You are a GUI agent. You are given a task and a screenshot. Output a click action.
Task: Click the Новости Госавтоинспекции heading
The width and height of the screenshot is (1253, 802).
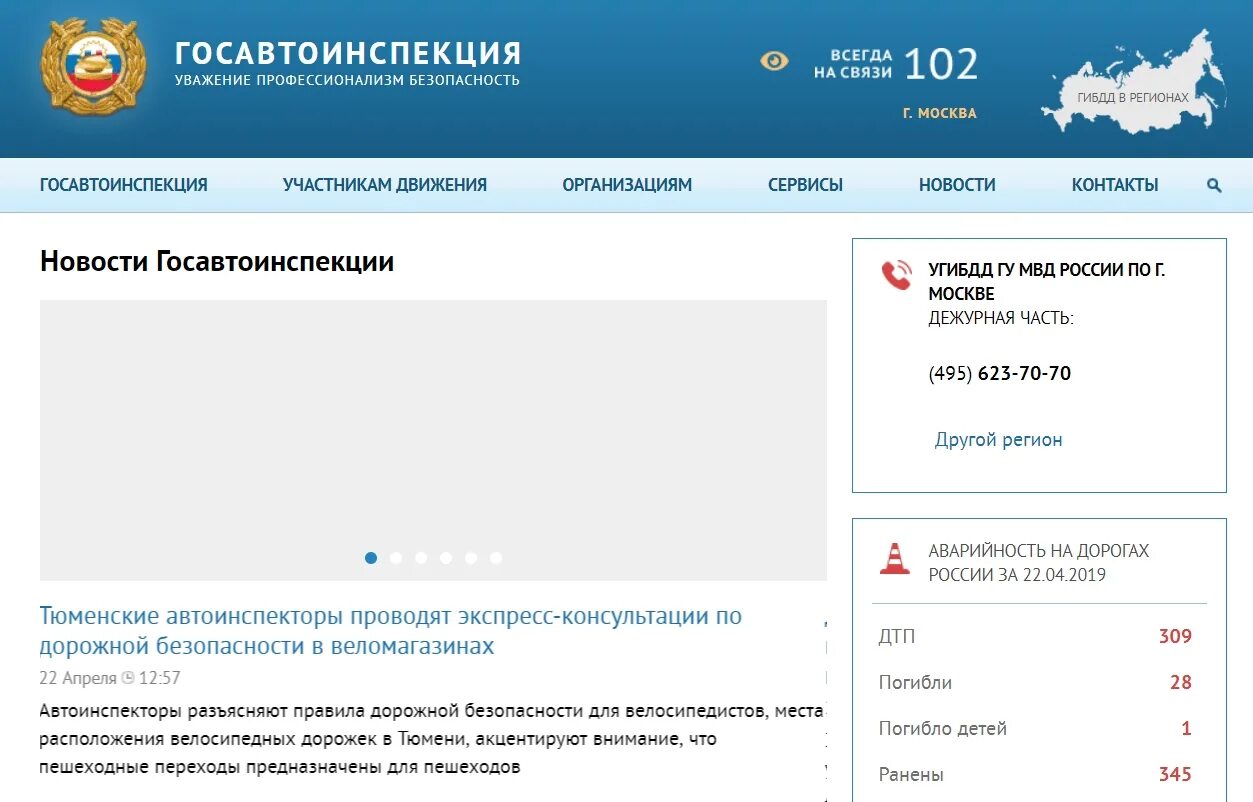click(217, 262)
